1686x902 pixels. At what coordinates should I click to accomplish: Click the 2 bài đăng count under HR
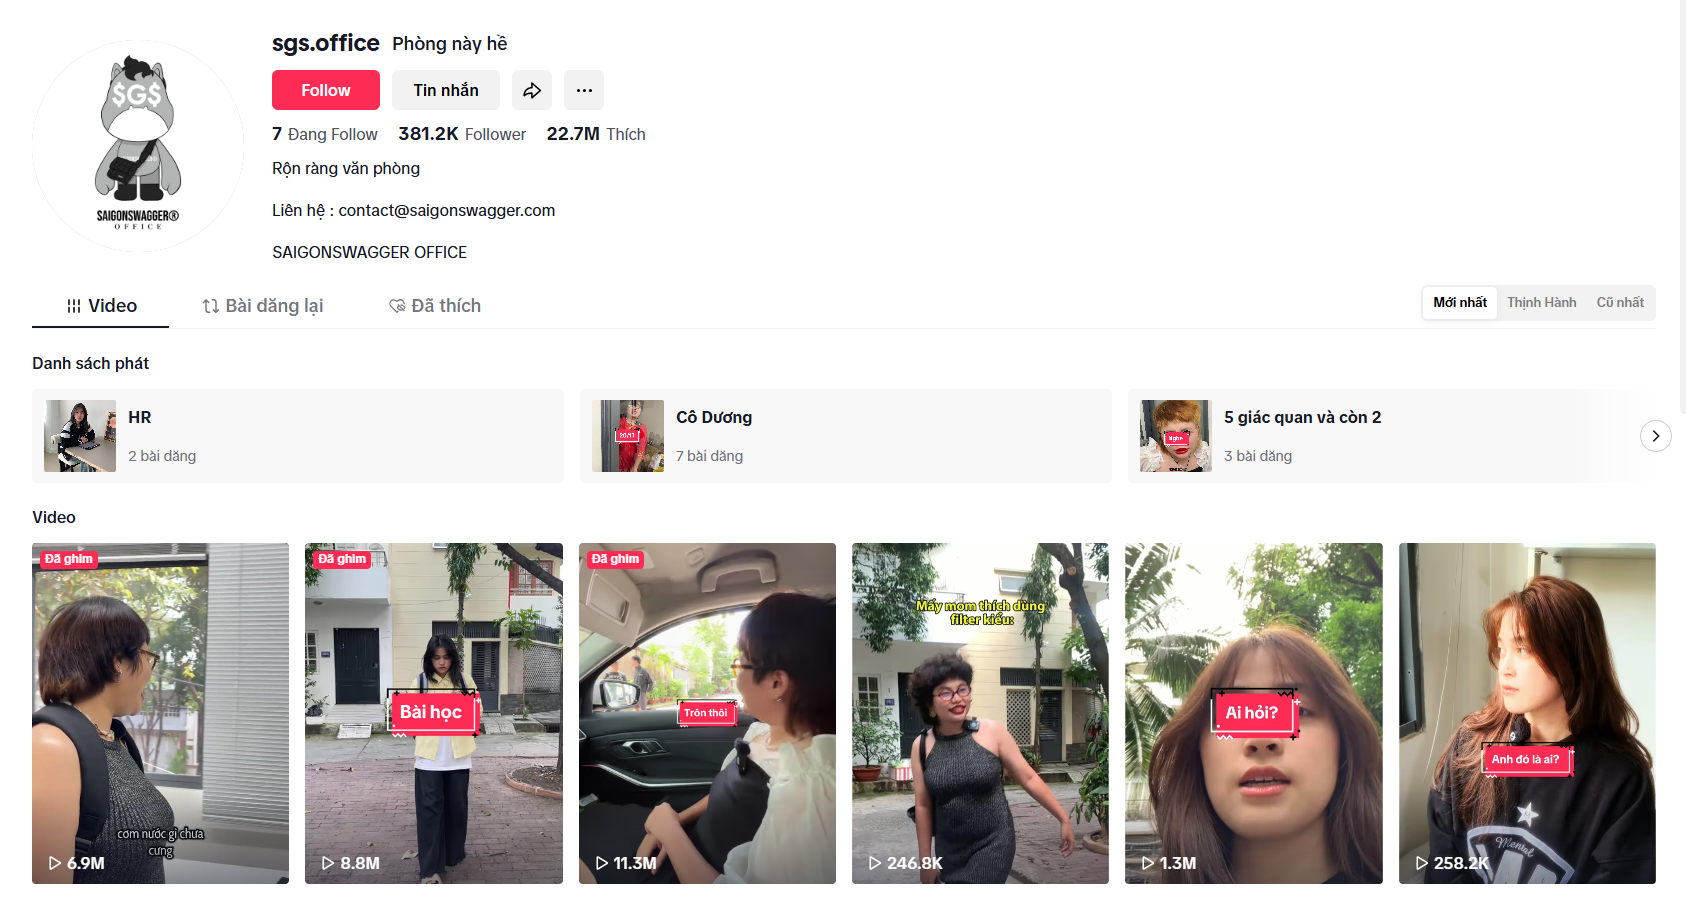[x=162, y=456]
